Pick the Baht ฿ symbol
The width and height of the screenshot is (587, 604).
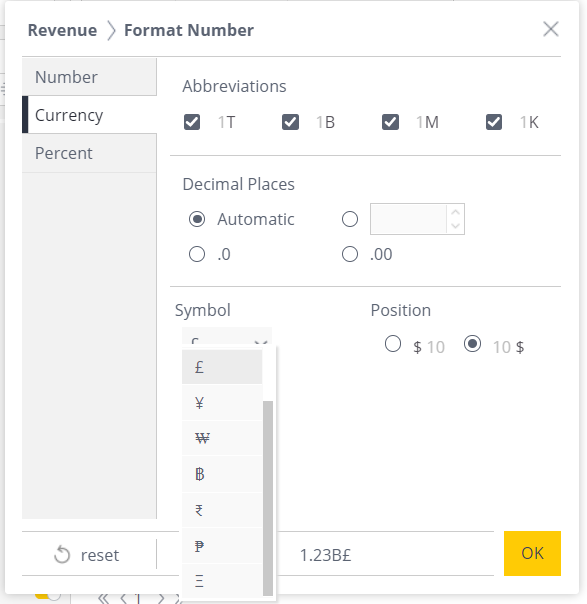pos(222,474)
